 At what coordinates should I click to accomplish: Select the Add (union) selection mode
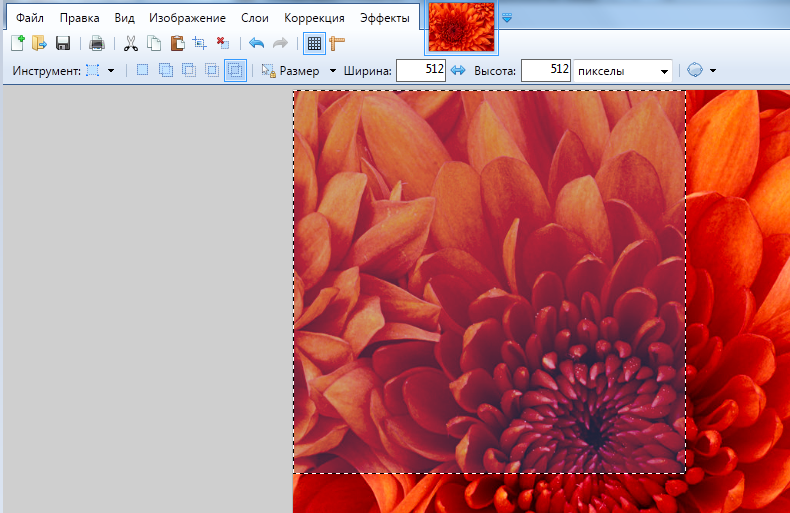[x=166, y=70]
